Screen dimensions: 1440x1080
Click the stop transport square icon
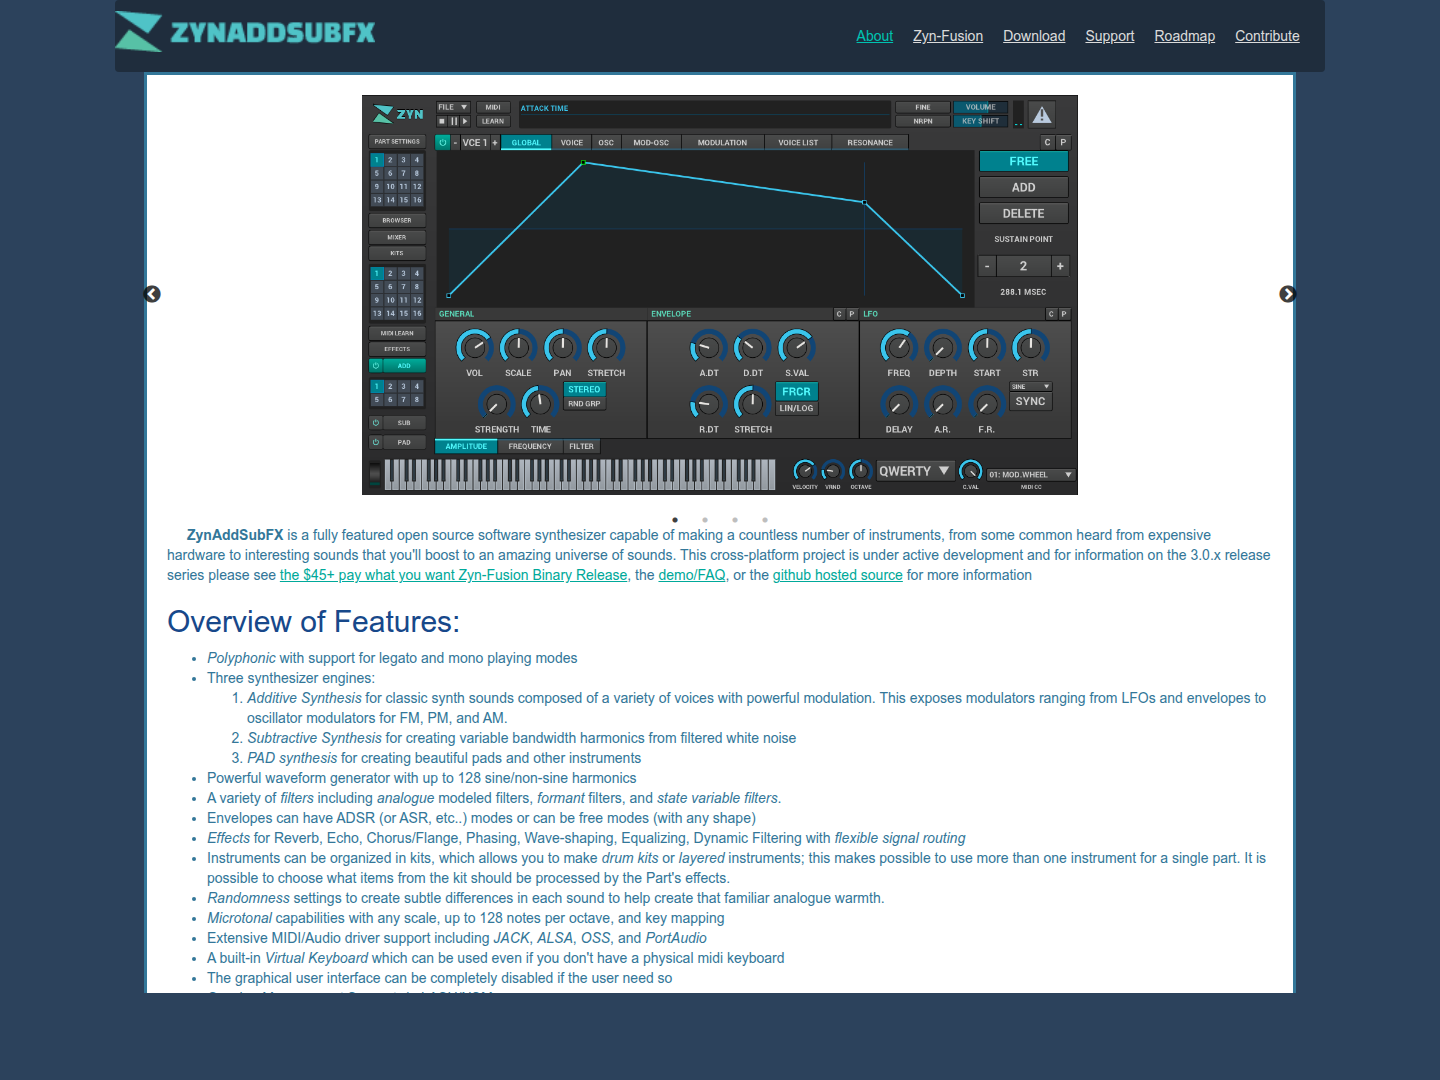tap(442, 121)
